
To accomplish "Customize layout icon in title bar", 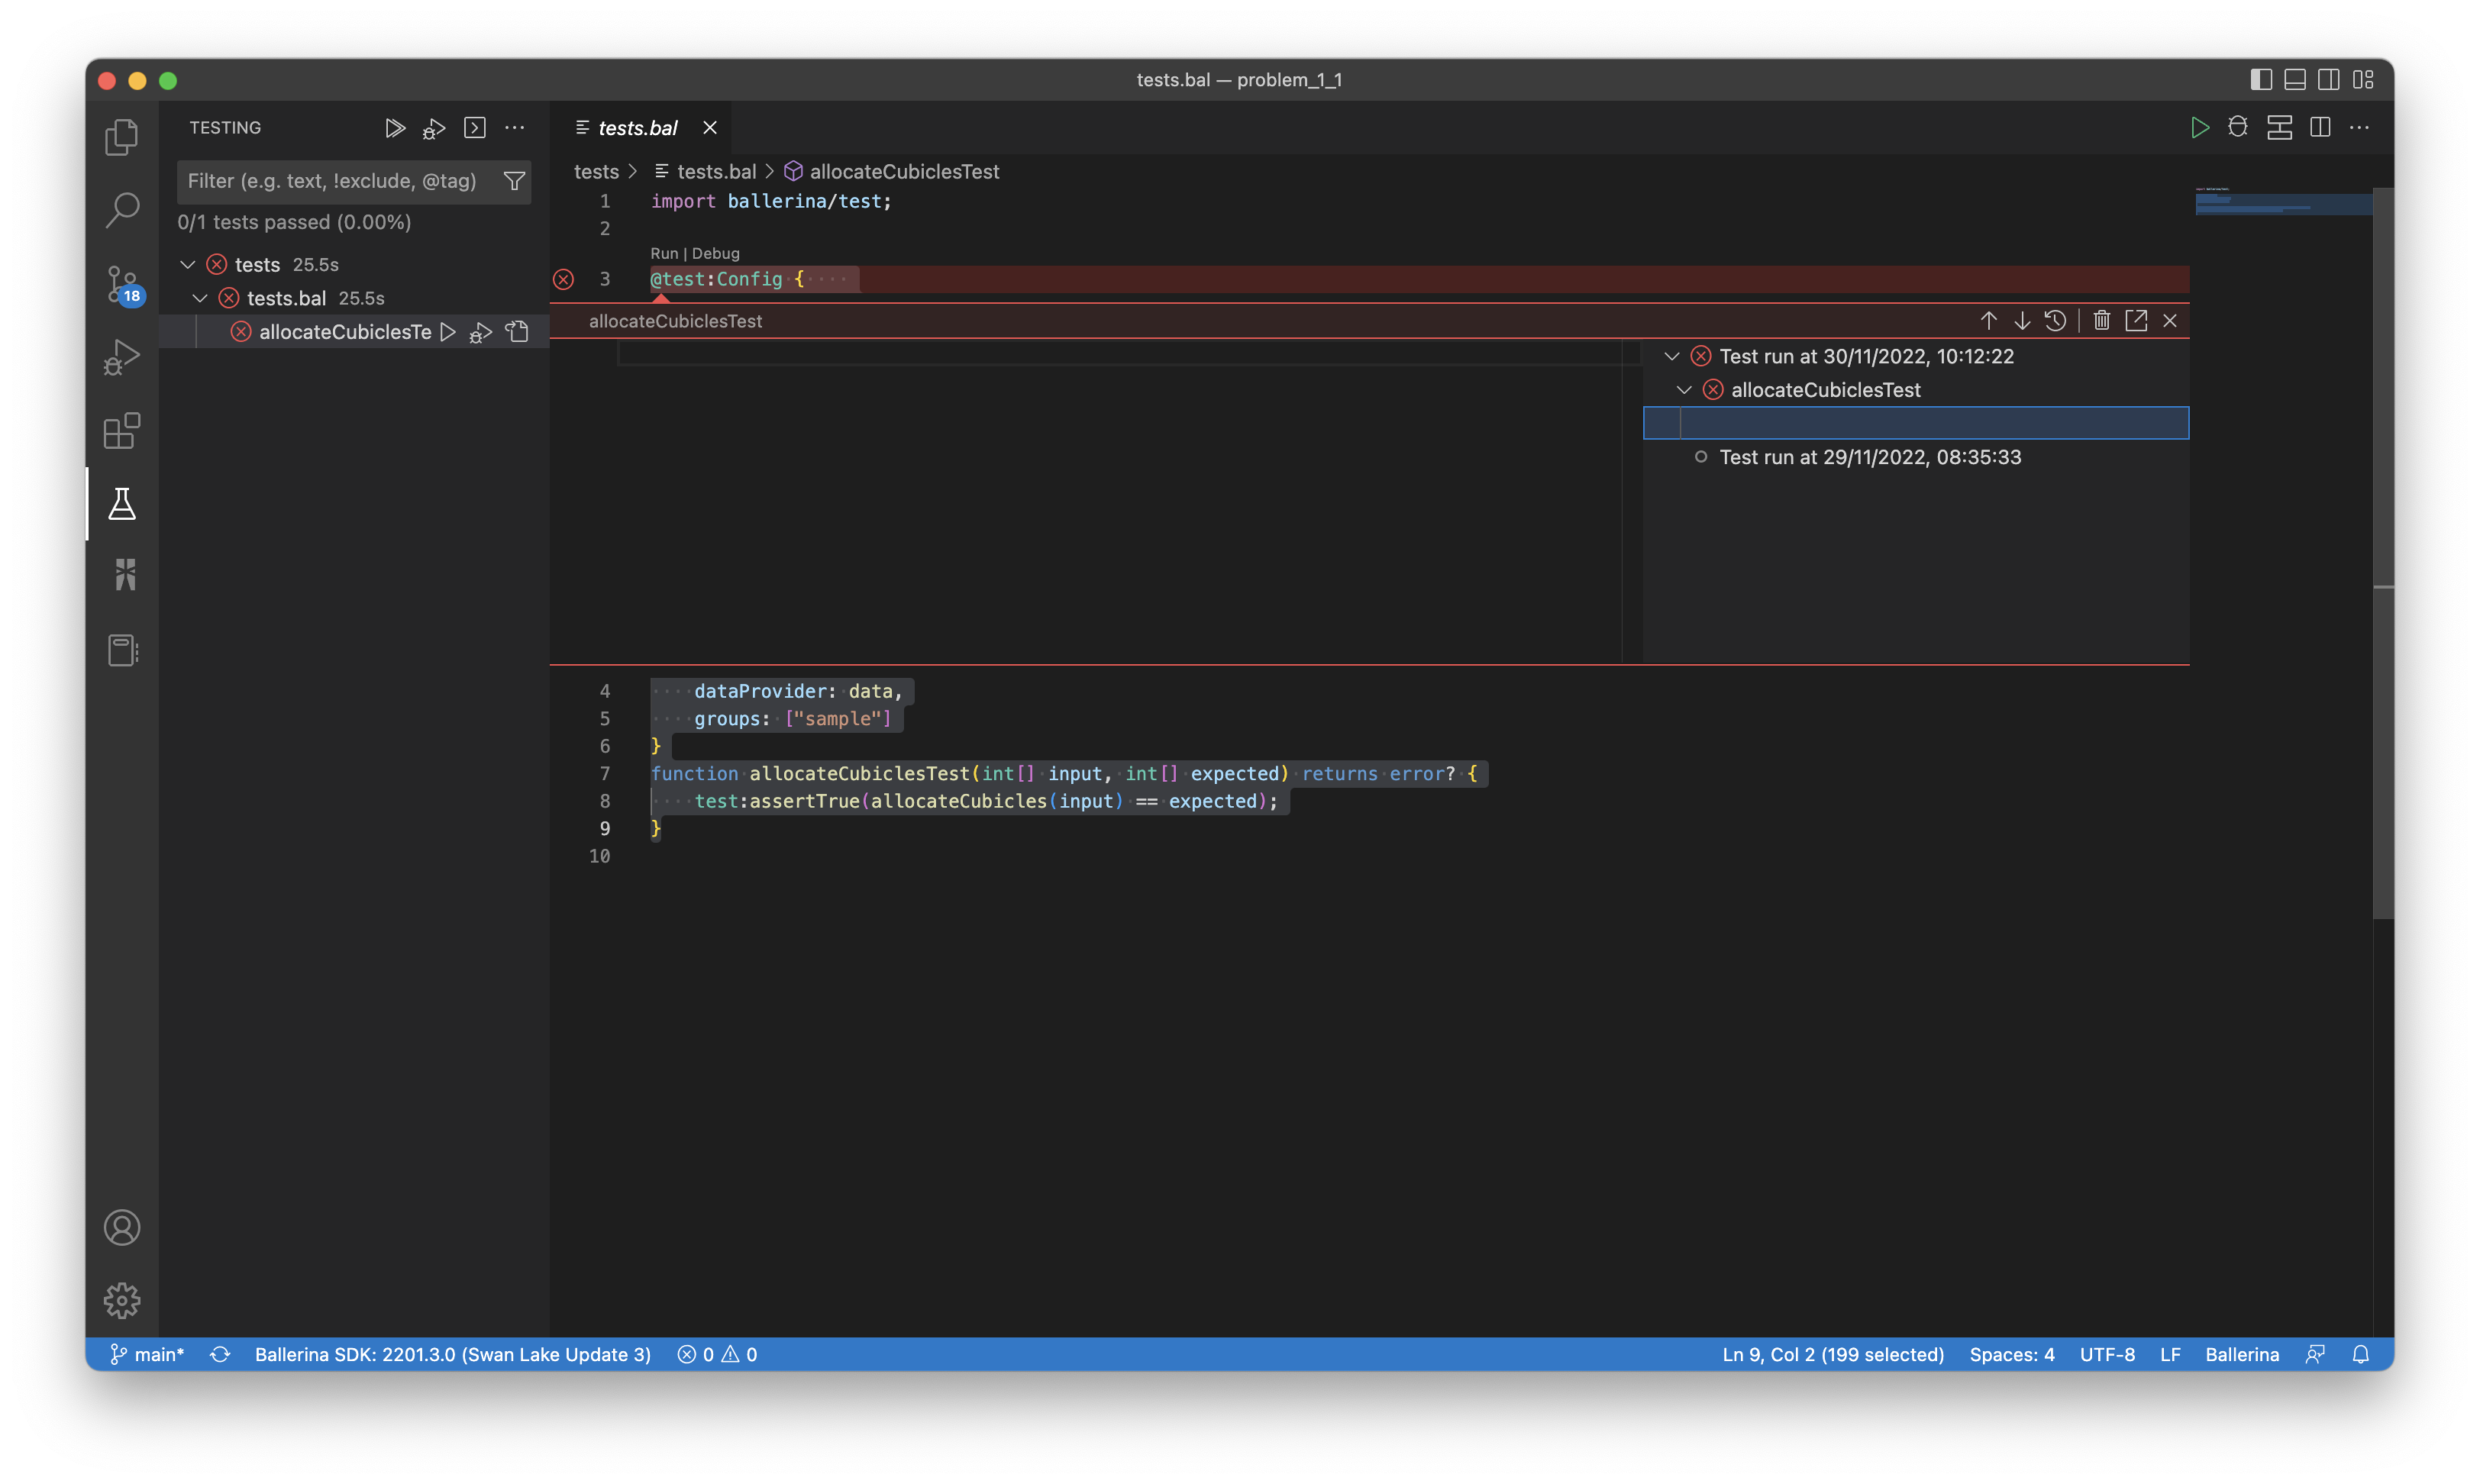I will point(2363,80).
